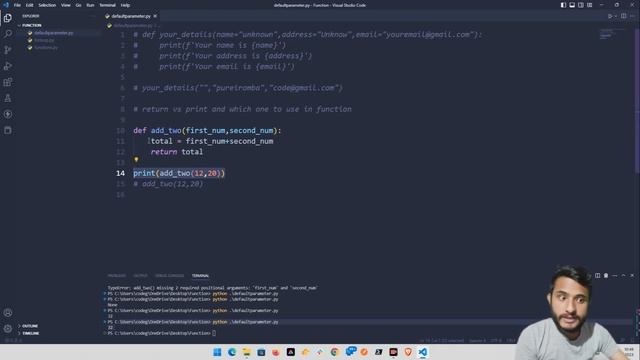The width and height of the screenshot is (640, 360).
Task: Open the Go menu
Action: pos(78,5)
